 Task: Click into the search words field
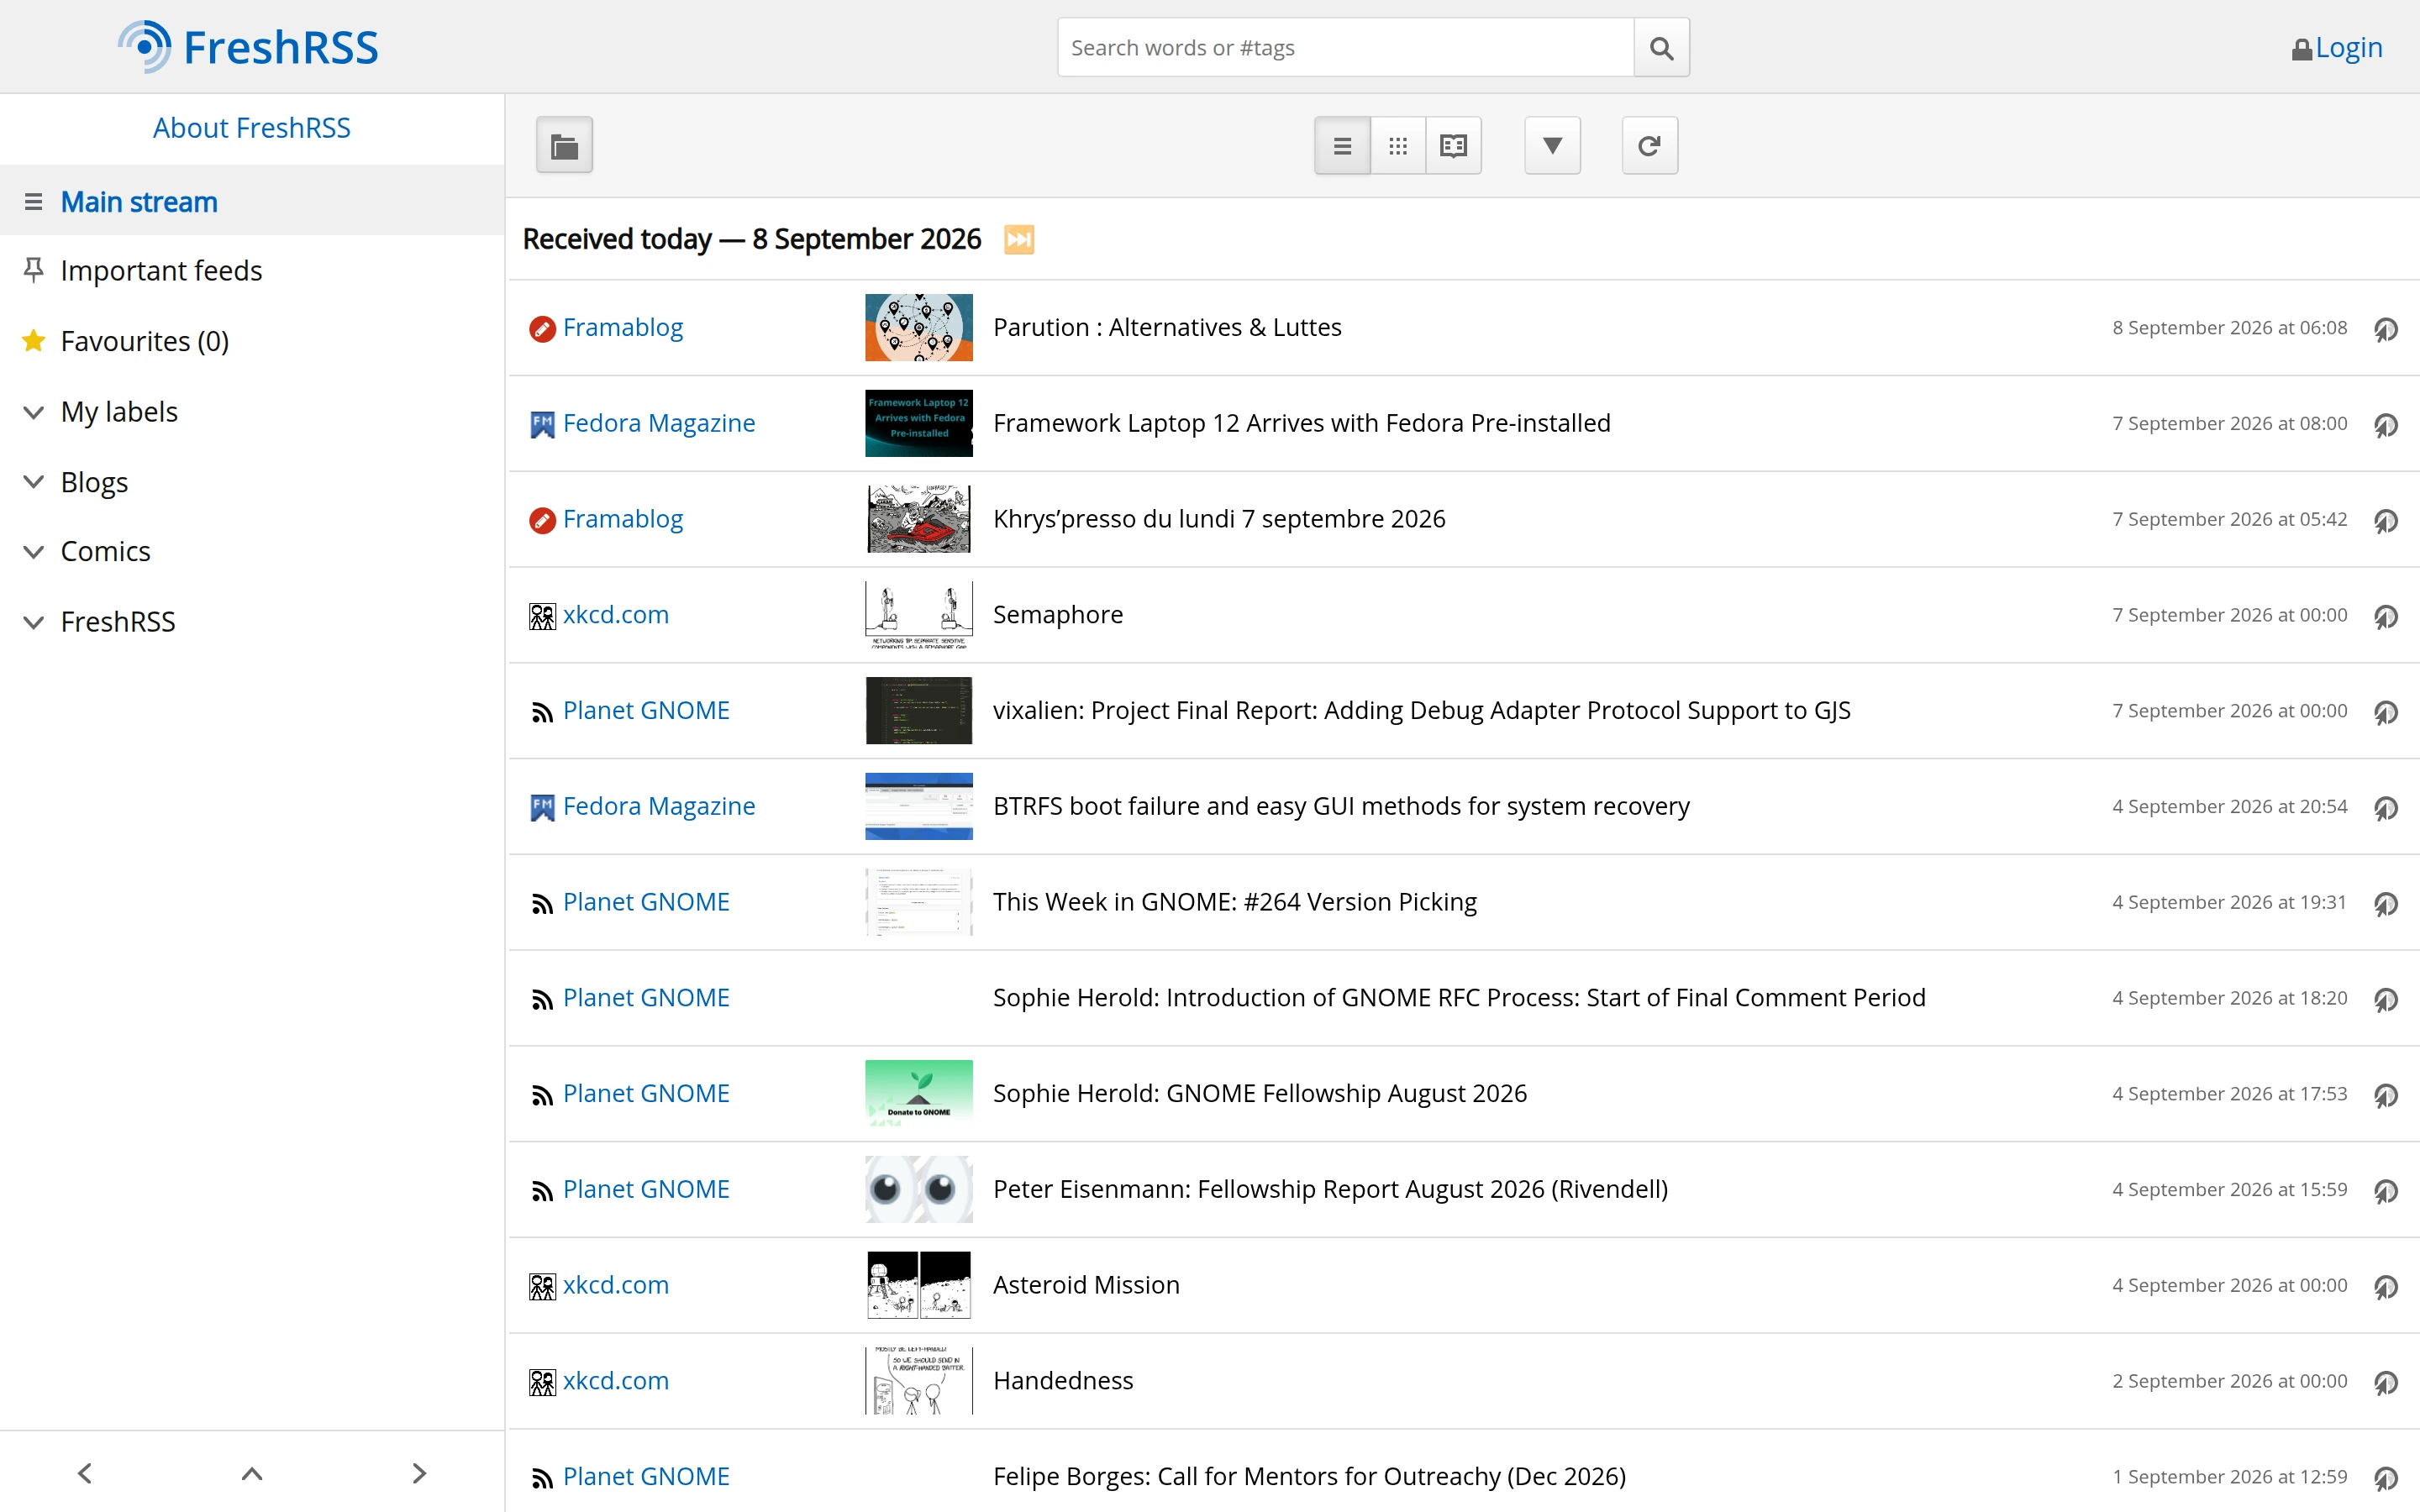tap(1345, 47)
